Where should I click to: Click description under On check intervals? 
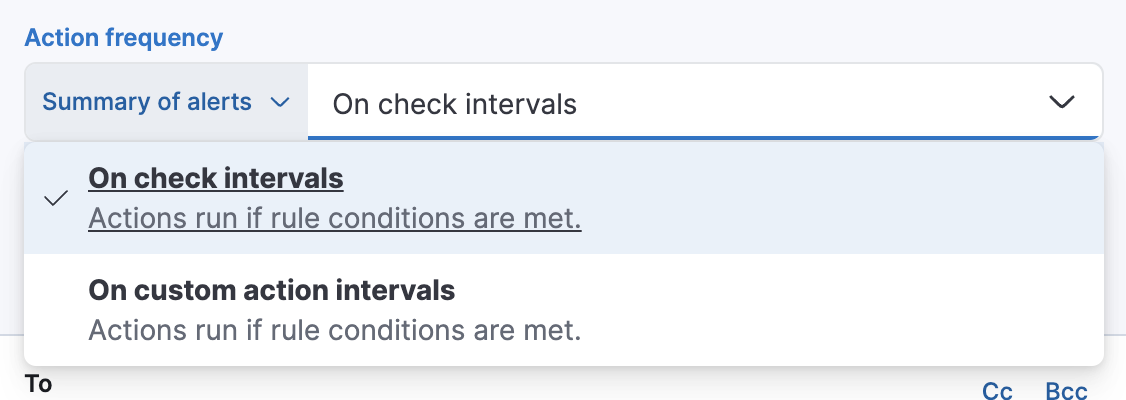334,219
